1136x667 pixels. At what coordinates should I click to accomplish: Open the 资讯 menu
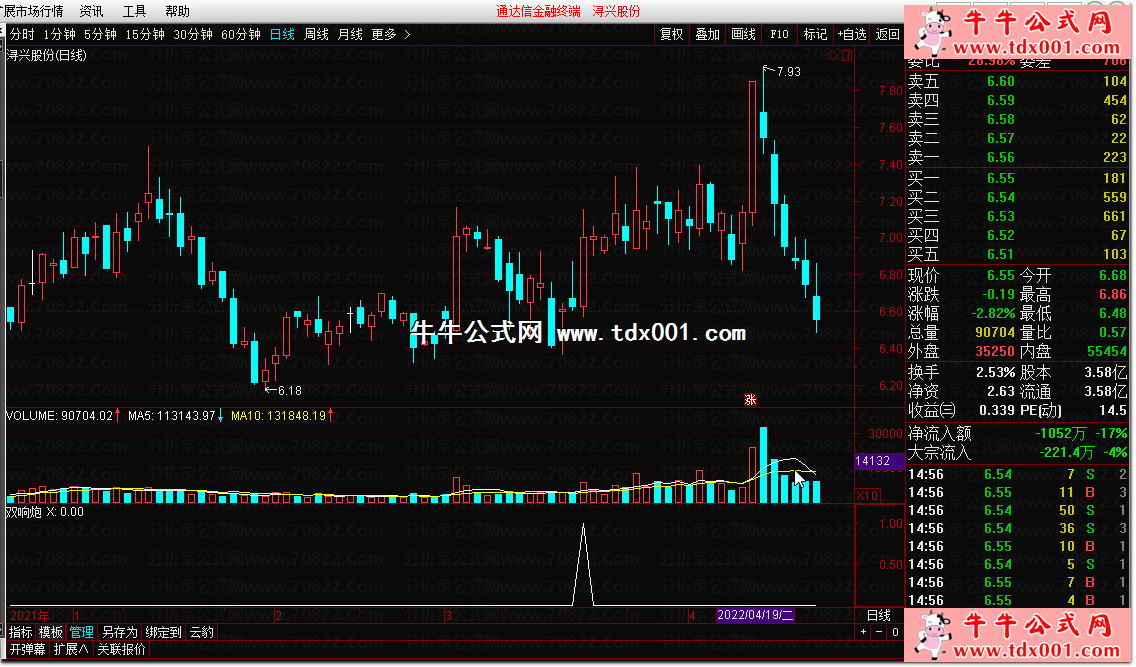[x=91, y=11]
